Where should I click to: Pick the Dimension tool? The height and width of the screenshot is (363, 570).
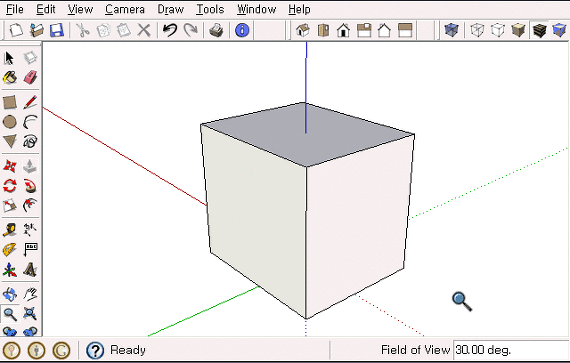[x=30, y=230]
